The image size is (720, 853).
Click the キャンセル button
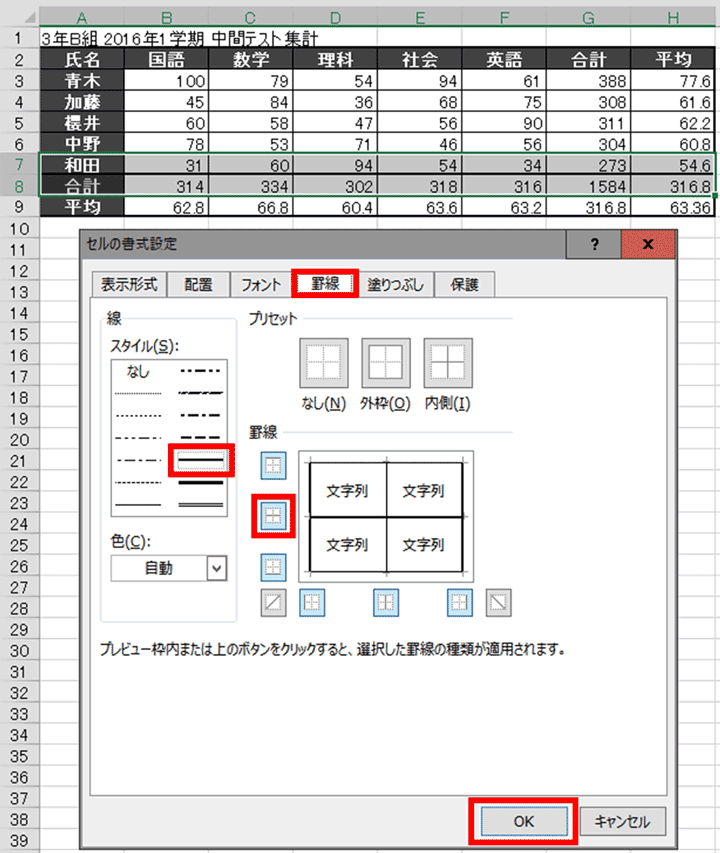623,821
